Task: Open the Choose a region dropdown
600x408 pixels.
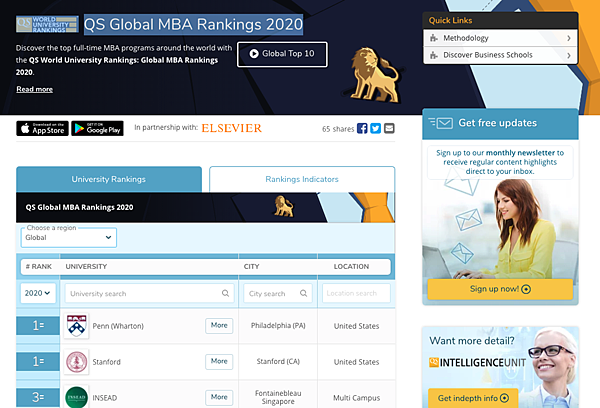Action: click(x=69, y=238)
